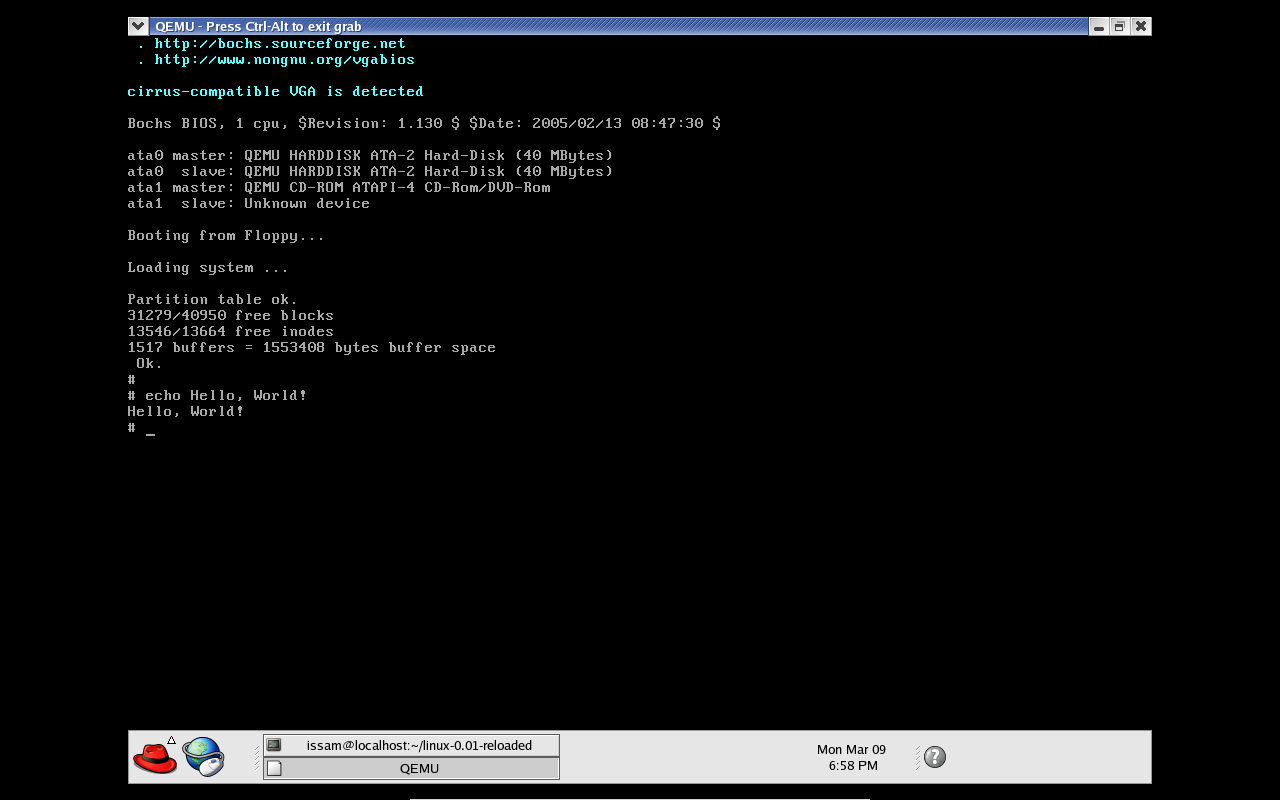Click the grip handle beside the help icon
The height and width of the screenshot is (800, 1280).
pos(917,757)
